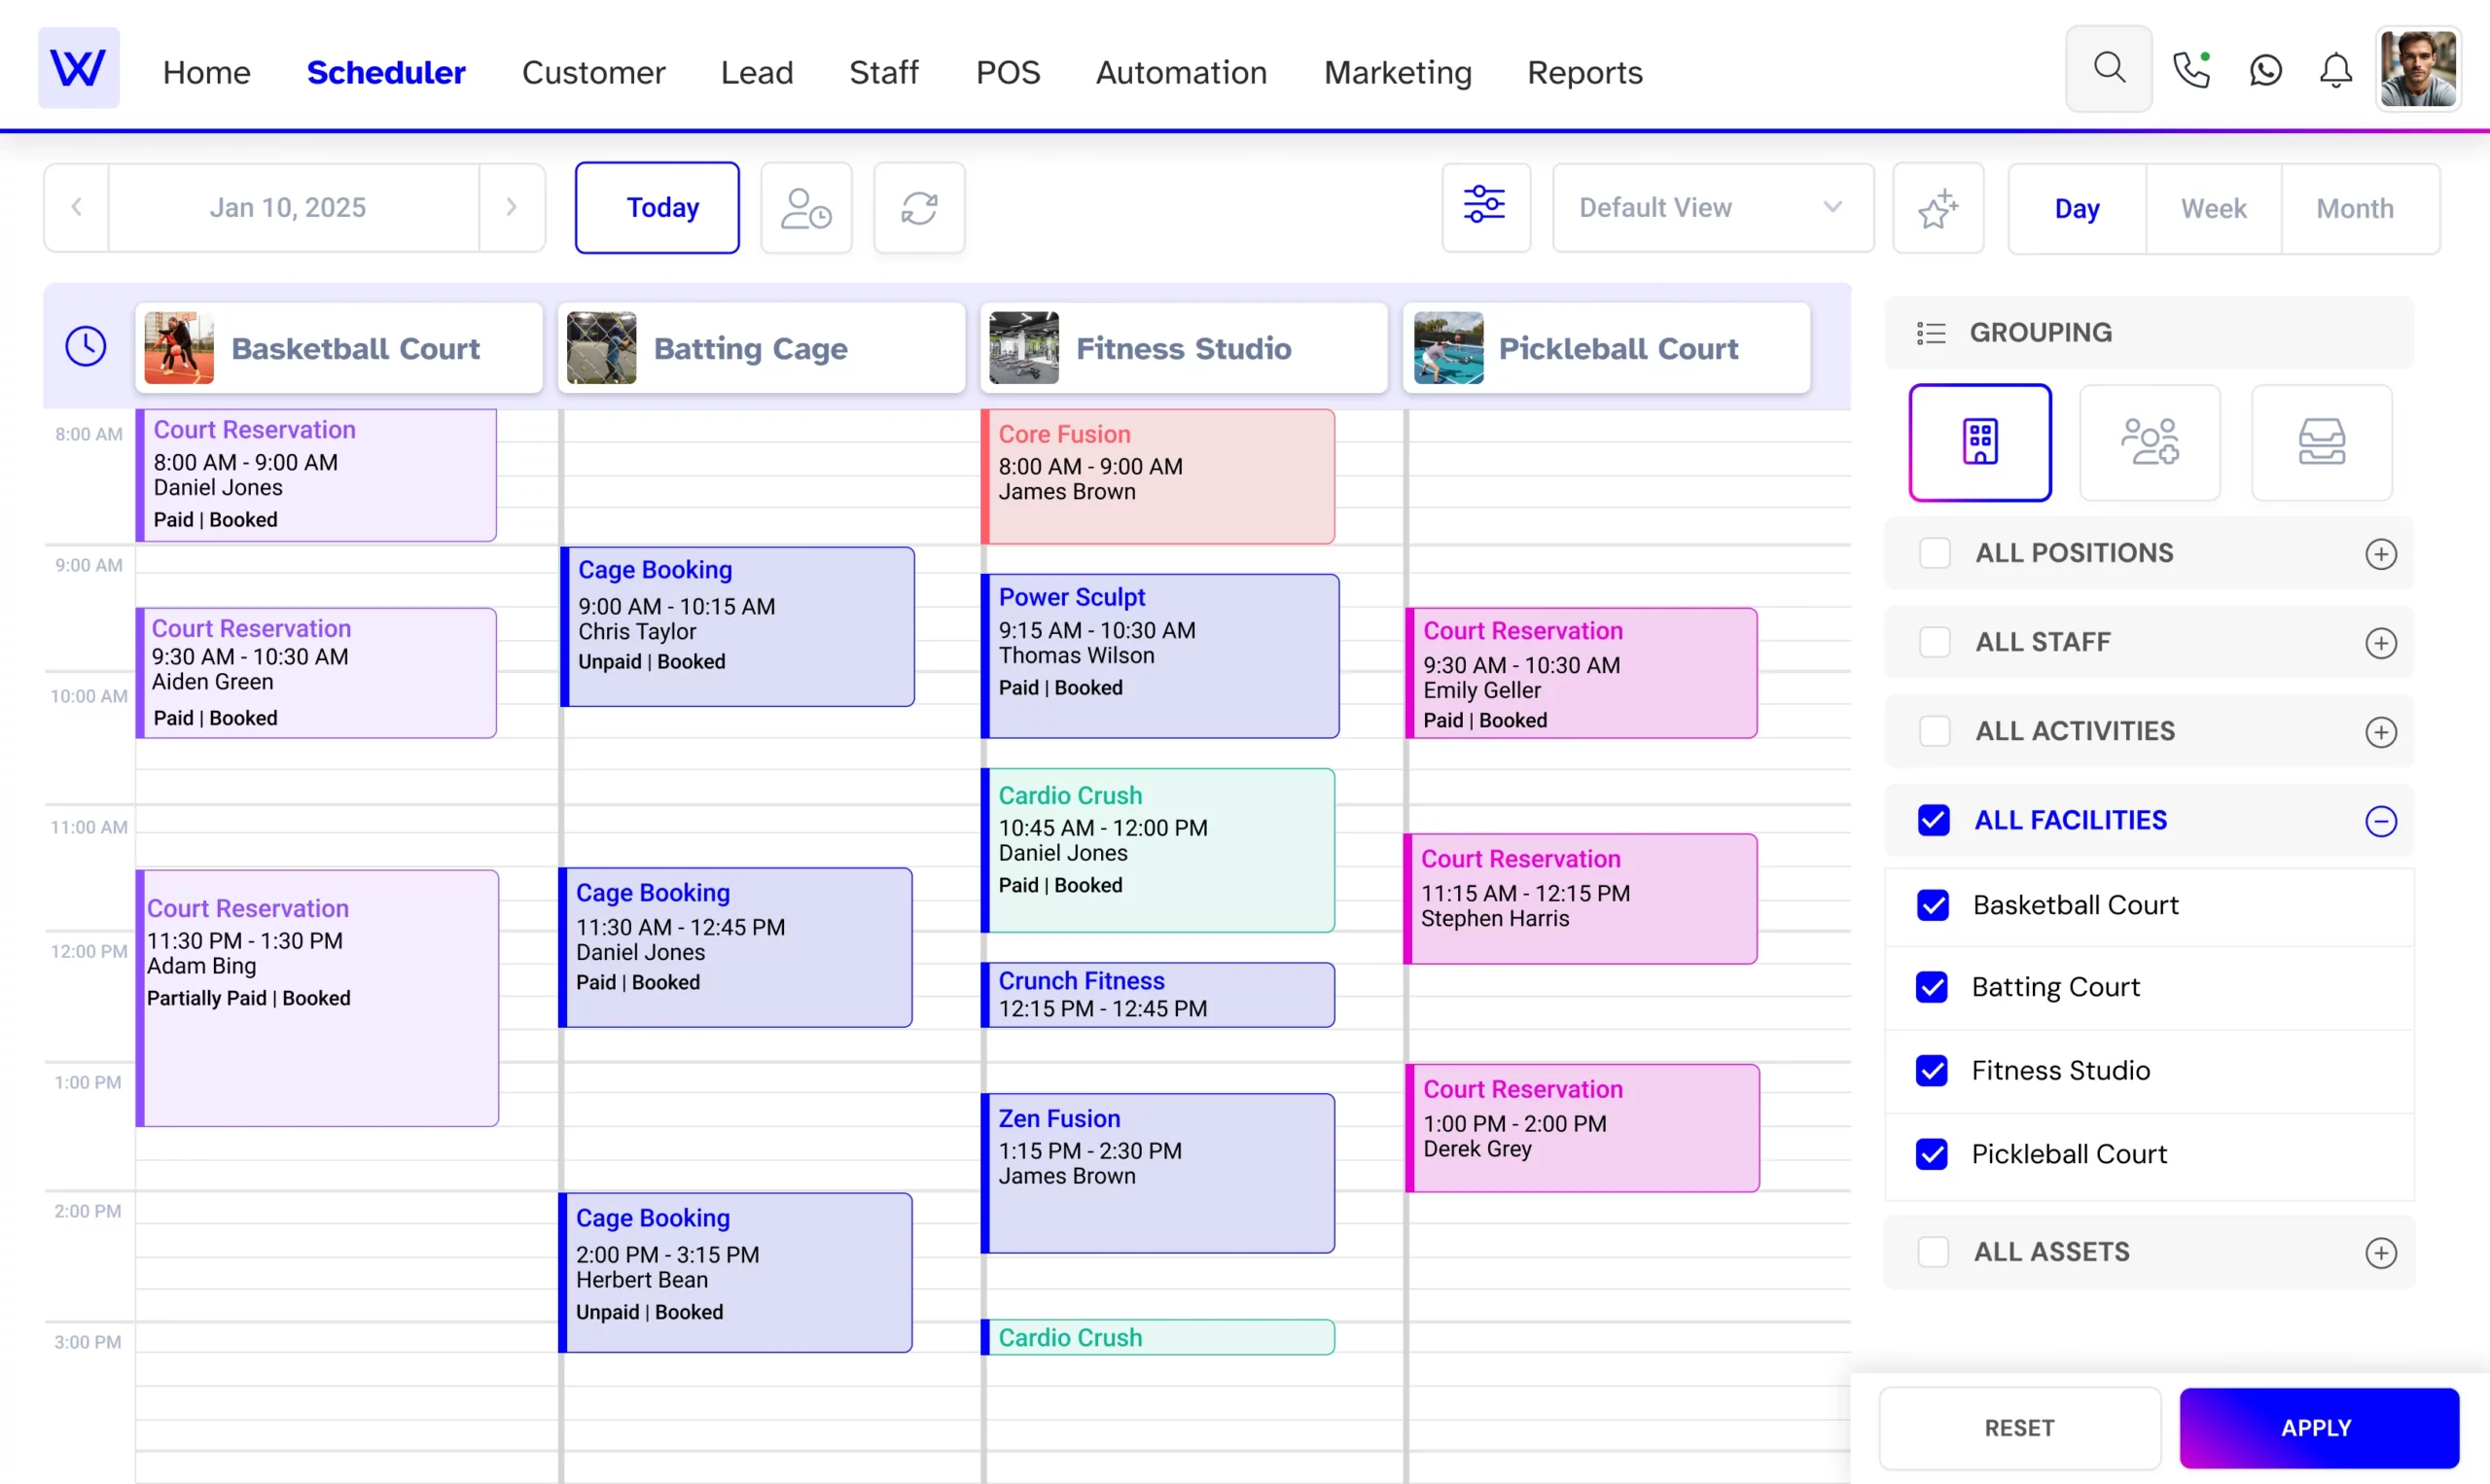Click the asset grouping chair icon
This screenshot has height=1484, width=2490.
(x=2323, y=442)
